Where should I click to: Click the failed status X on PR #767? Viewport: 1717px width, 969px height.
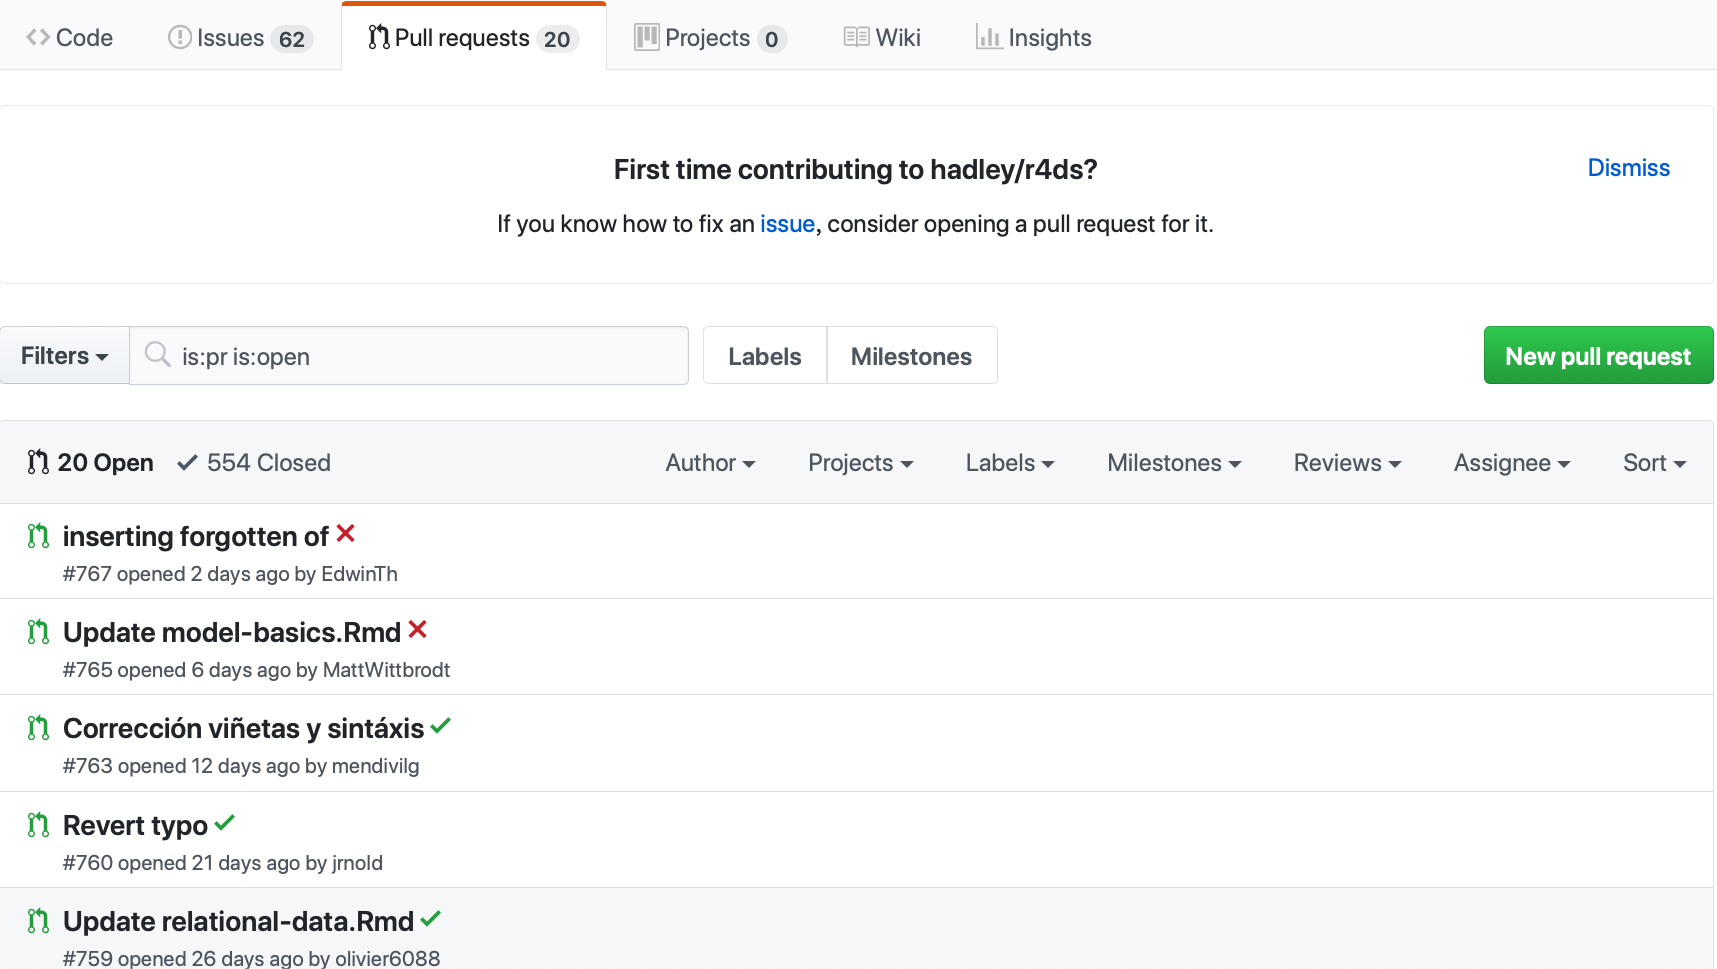tap(346, 534)
